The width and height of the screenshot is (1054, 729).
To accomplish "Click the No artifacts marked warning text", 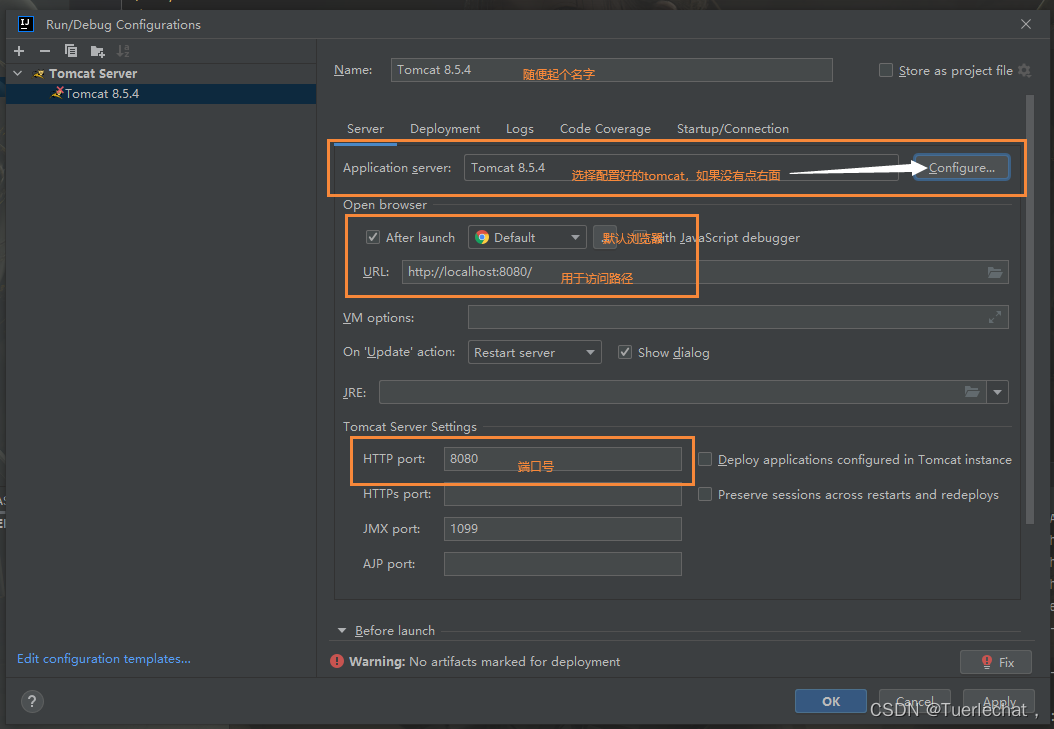I will [x=514, y=662].
